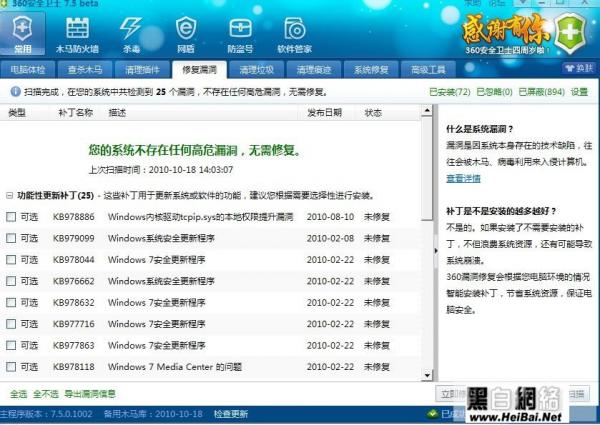600x425 pixels.
Task: Open the 防盗号 anti-theft icon
Action: pos(239,31)
